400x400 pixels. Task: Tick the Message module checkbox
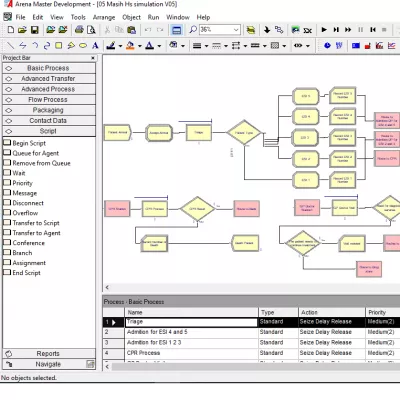(7, 193)
